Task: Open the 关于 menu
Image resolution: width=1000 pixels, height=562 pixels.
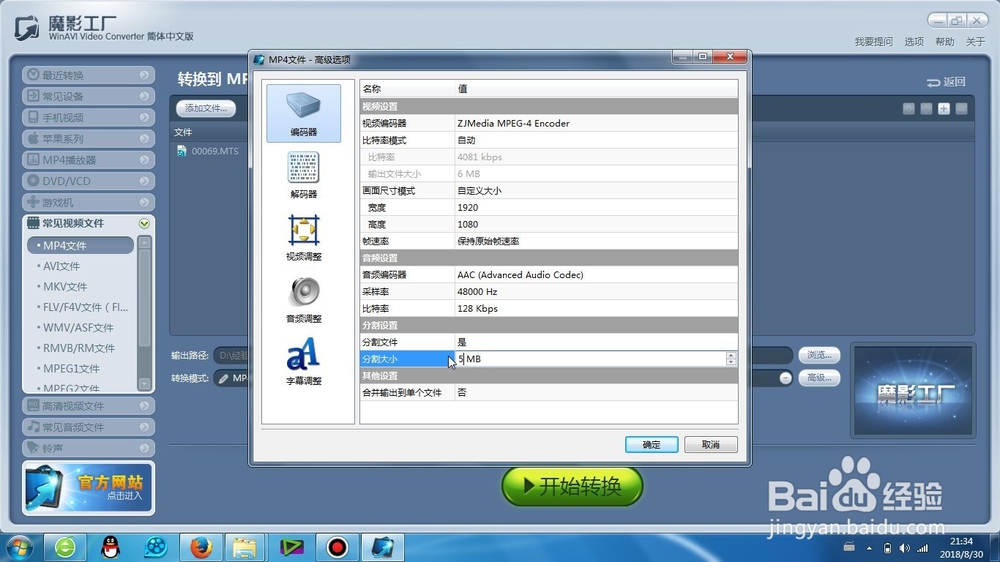Action: pyautogui.click(x=975, y=41)
